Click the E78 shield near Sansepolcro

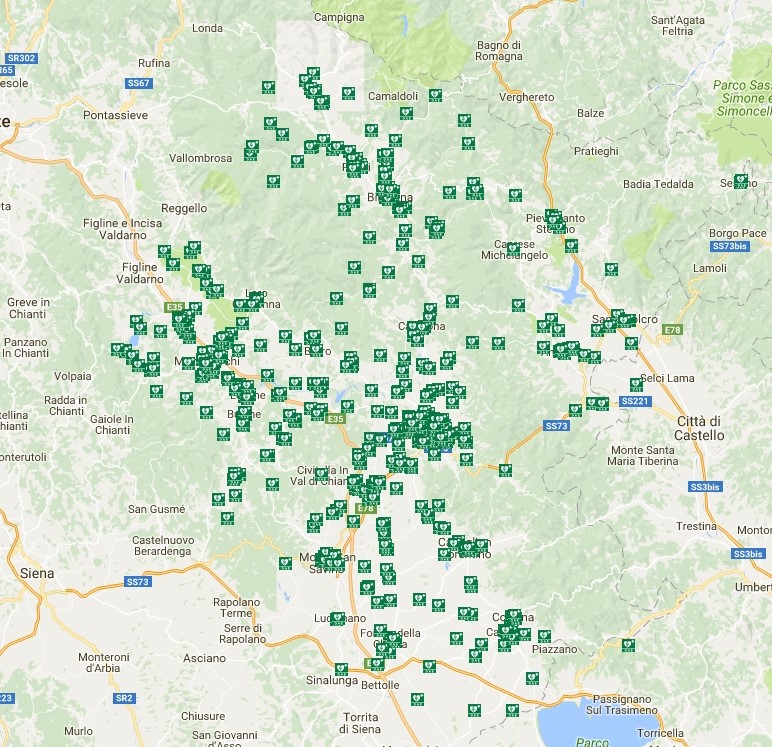673,329
